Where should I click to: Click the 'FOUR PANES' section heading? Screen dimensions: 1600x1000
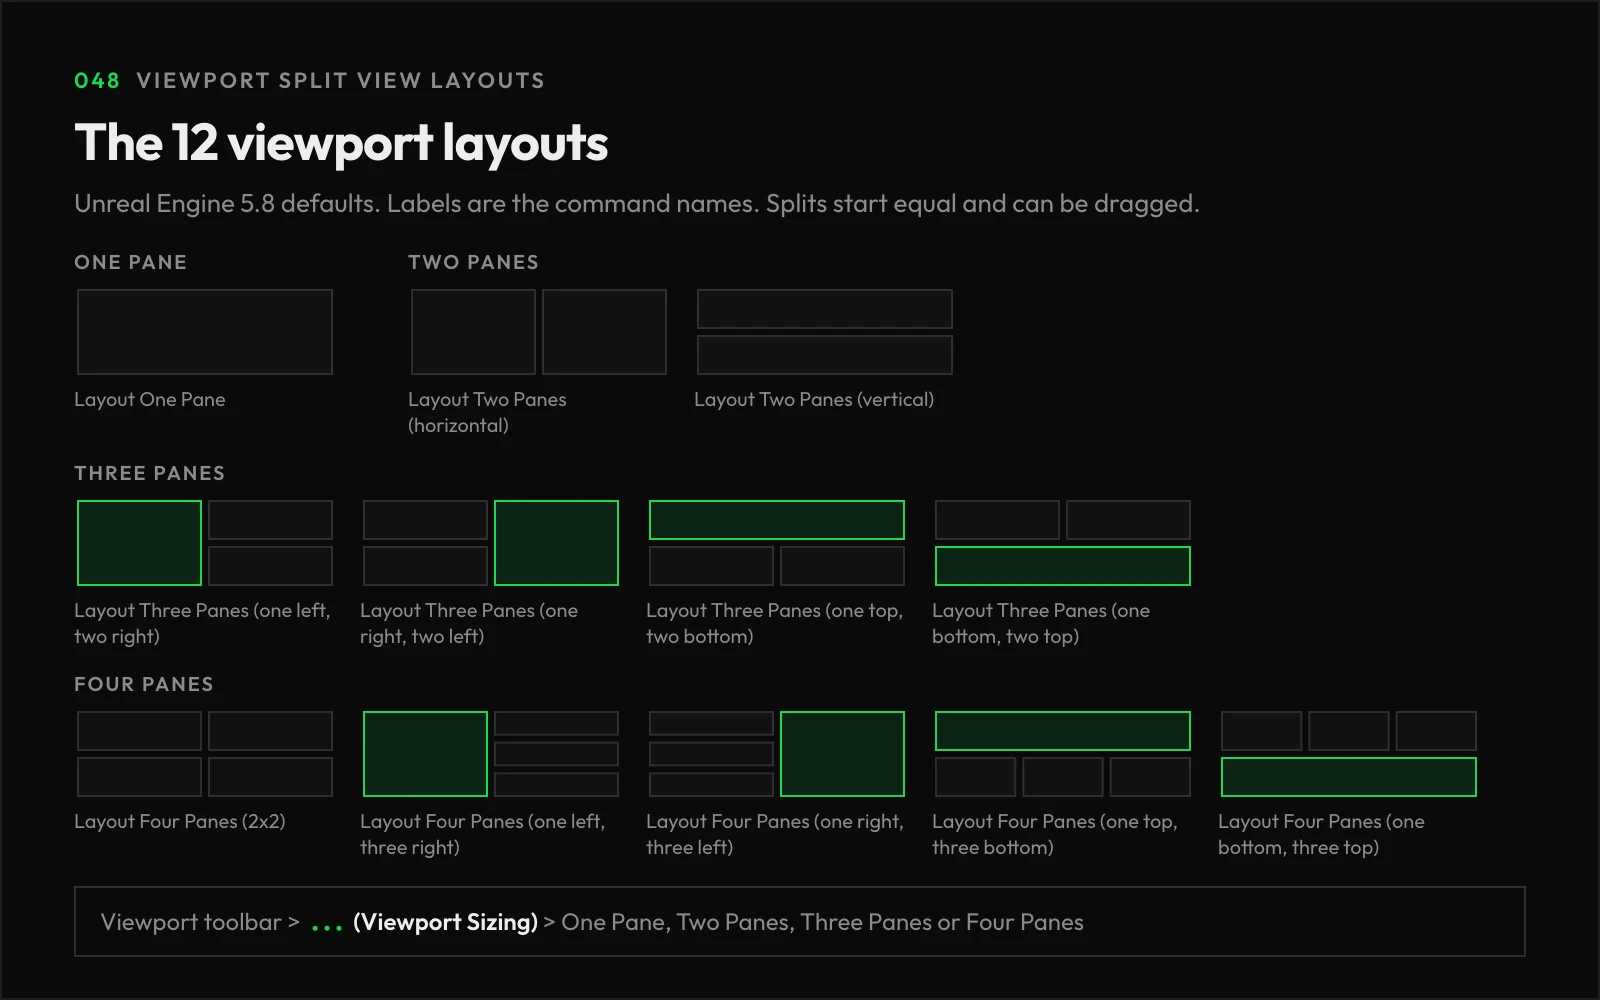click(144, 684)
